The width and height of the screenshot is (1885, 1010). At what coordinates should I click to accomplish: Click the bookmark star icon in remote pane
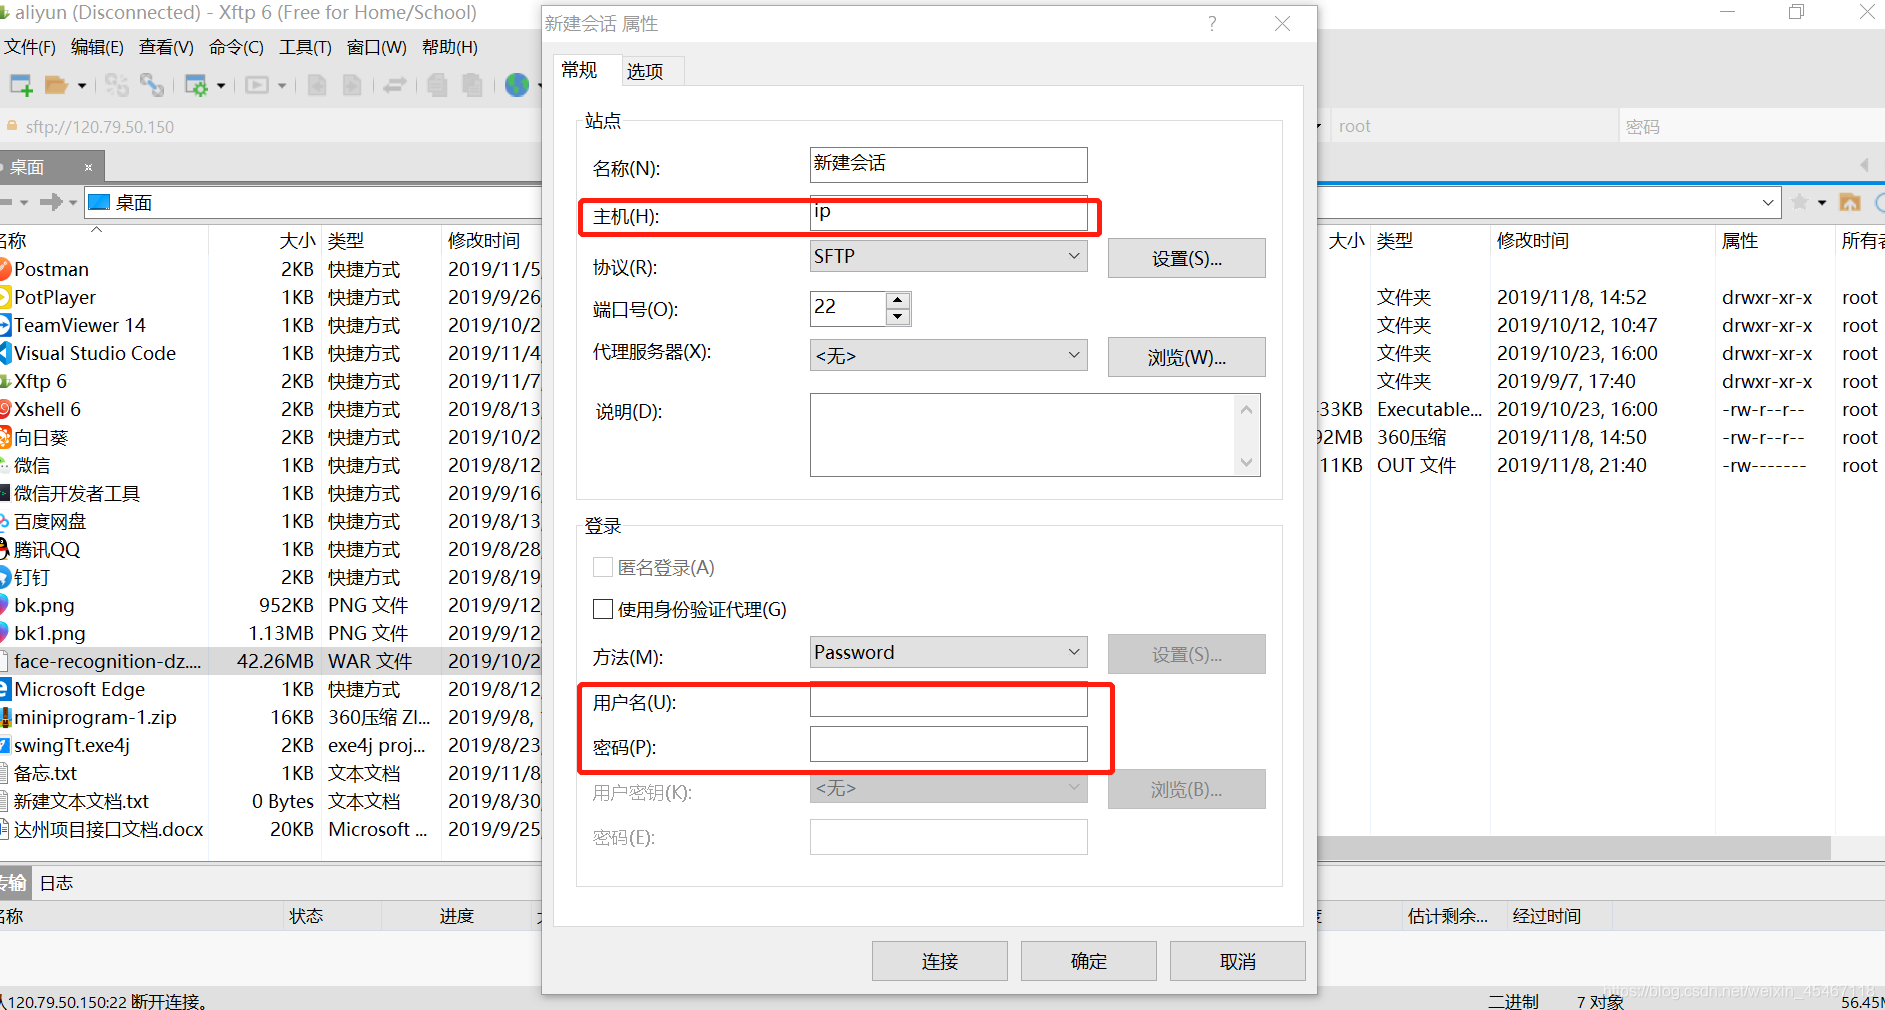(x=1799, y=202)
